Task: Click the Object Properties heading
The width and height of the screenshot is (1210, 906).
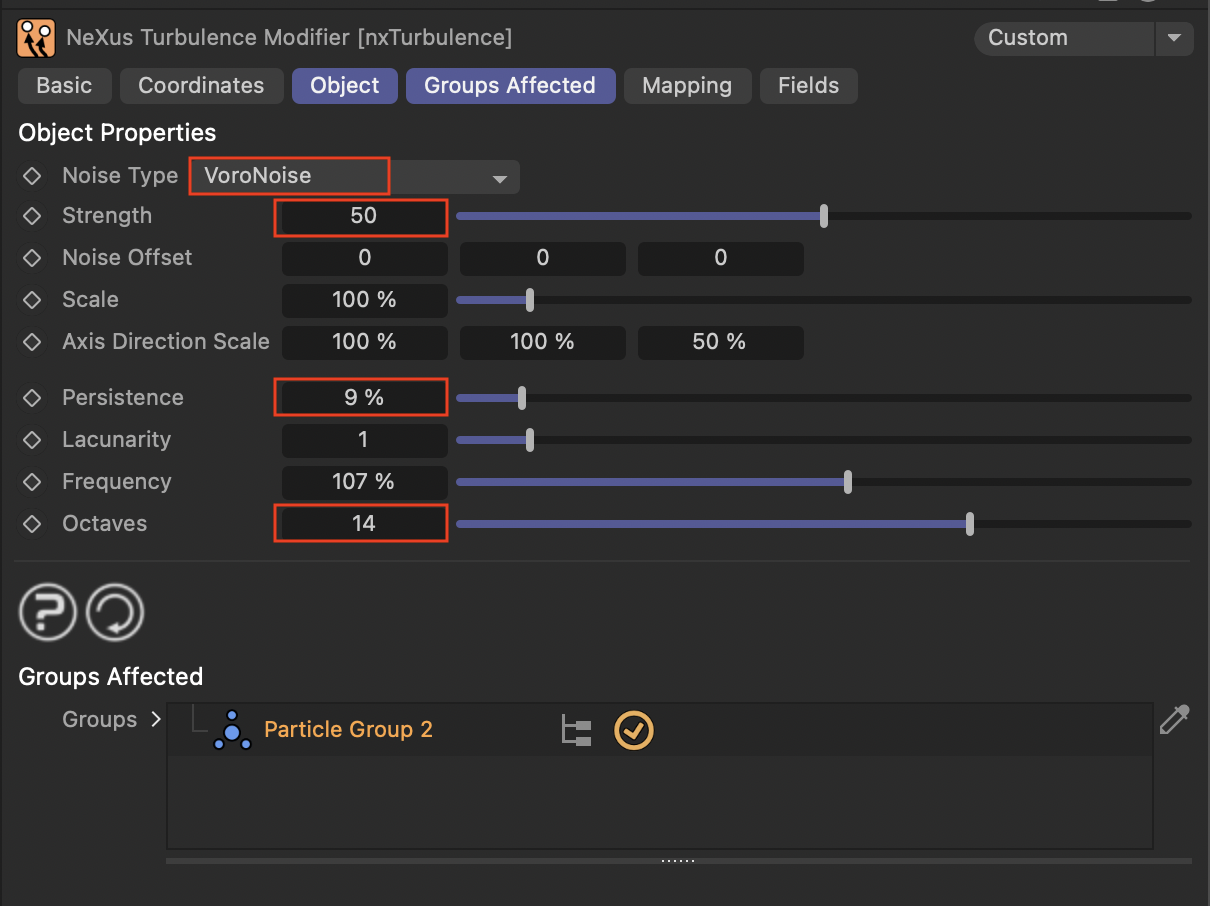Action: click(117, 133)
